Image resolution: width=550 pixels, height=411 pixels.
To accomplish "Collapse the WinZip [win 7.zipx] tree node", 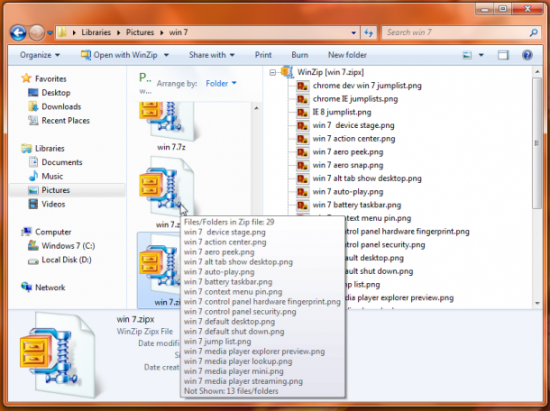I will coord(273,73).
